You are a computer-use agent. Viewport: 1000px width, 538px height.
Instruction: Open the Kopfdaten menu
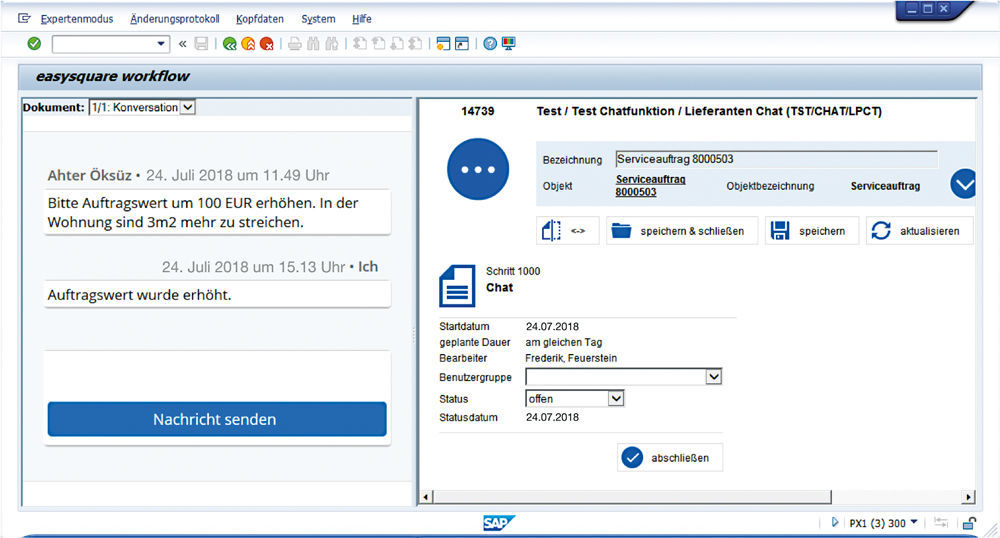[x=259, y=19]
